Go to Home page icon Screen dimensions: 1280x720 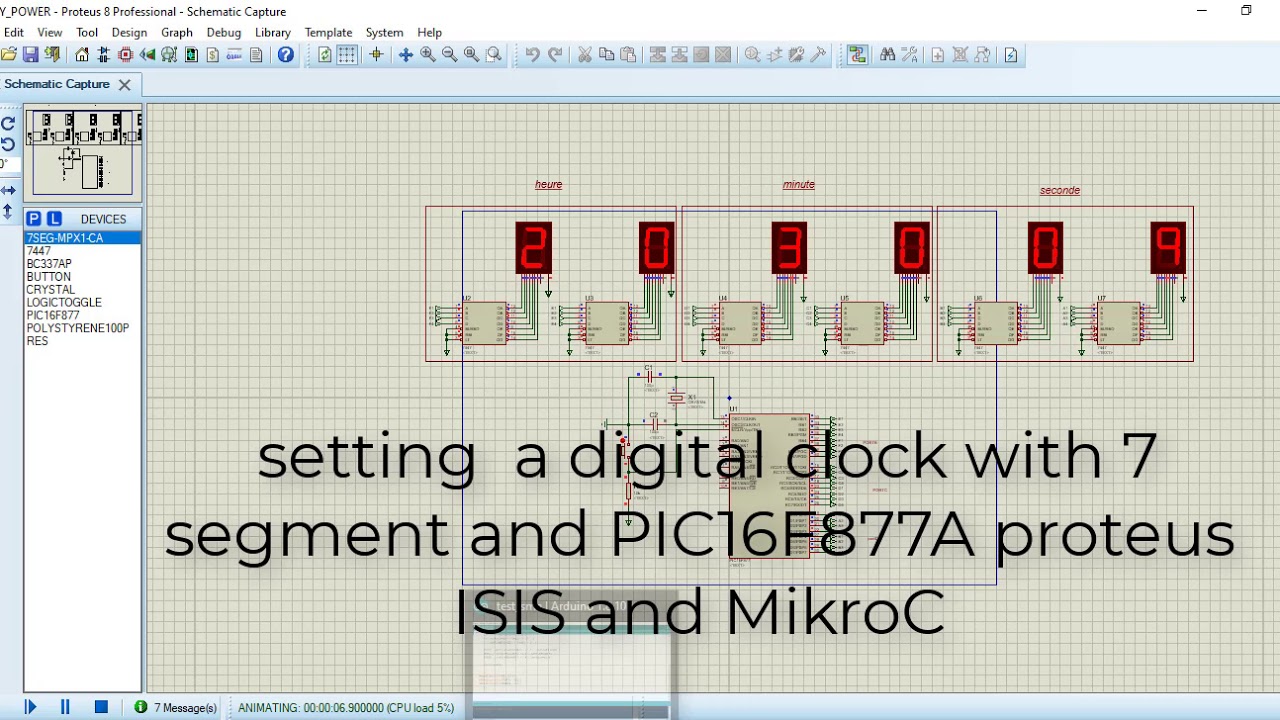click(82, 55)
